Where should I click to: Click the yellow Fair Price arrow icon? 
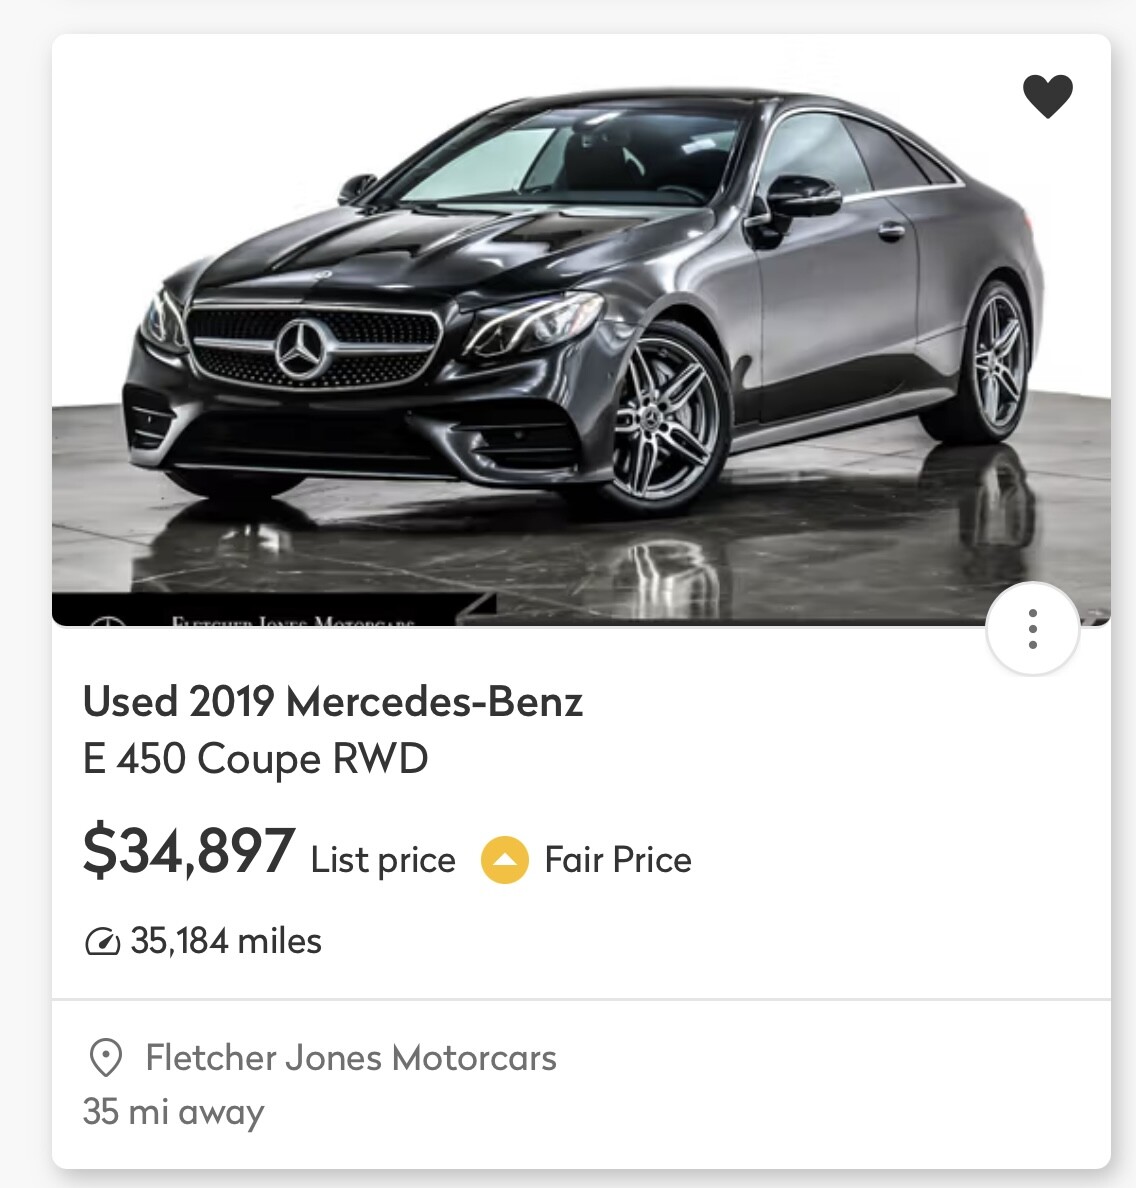(504, 860)
